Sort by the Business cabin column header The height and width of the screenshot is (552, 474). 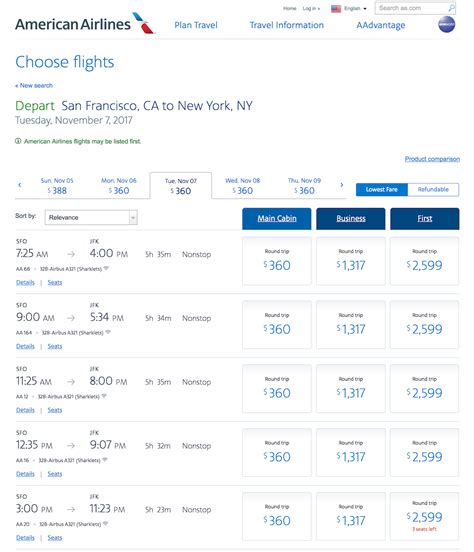(351, 219)
